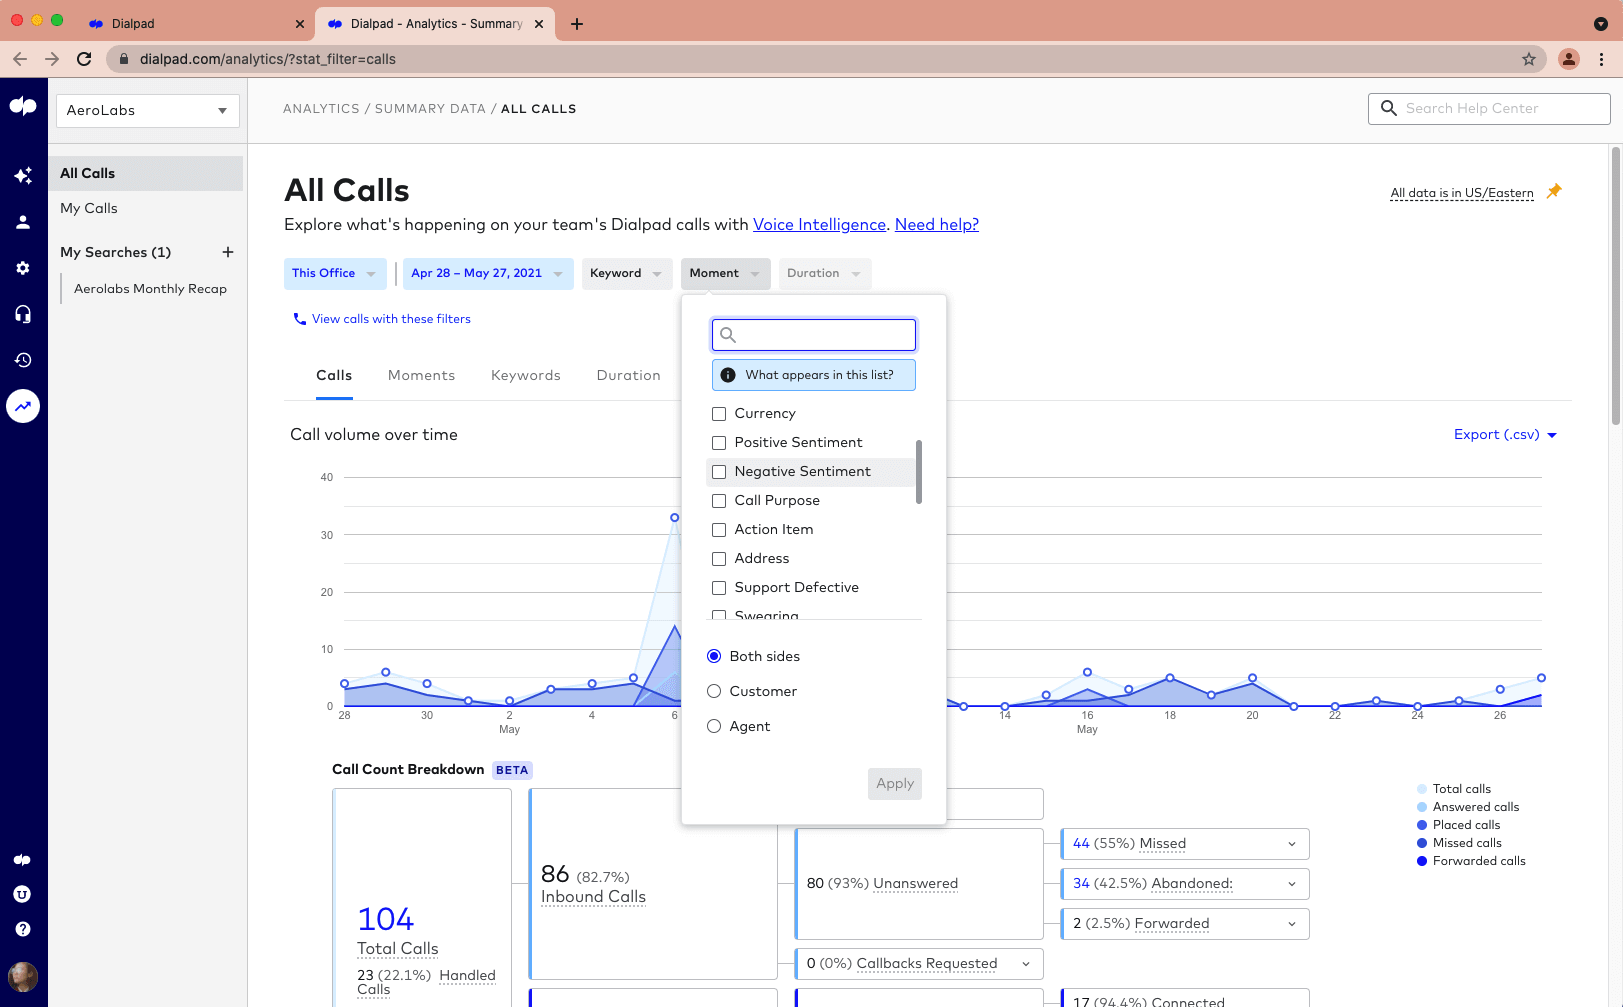Open the headset icon in the sidebar

23,314
